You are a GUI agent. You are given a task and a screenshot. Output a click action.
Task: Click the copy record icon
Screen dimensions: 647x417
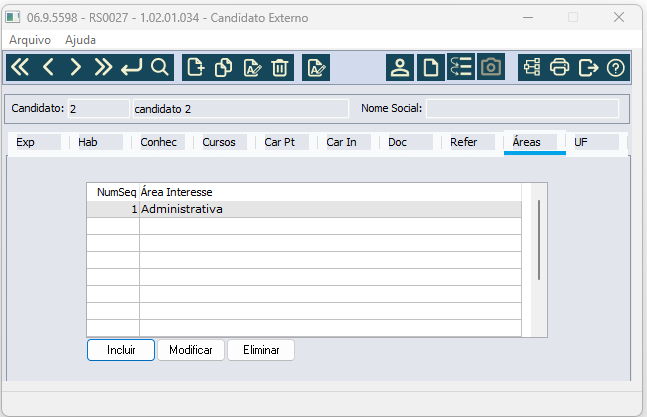(x=224, y=67)
